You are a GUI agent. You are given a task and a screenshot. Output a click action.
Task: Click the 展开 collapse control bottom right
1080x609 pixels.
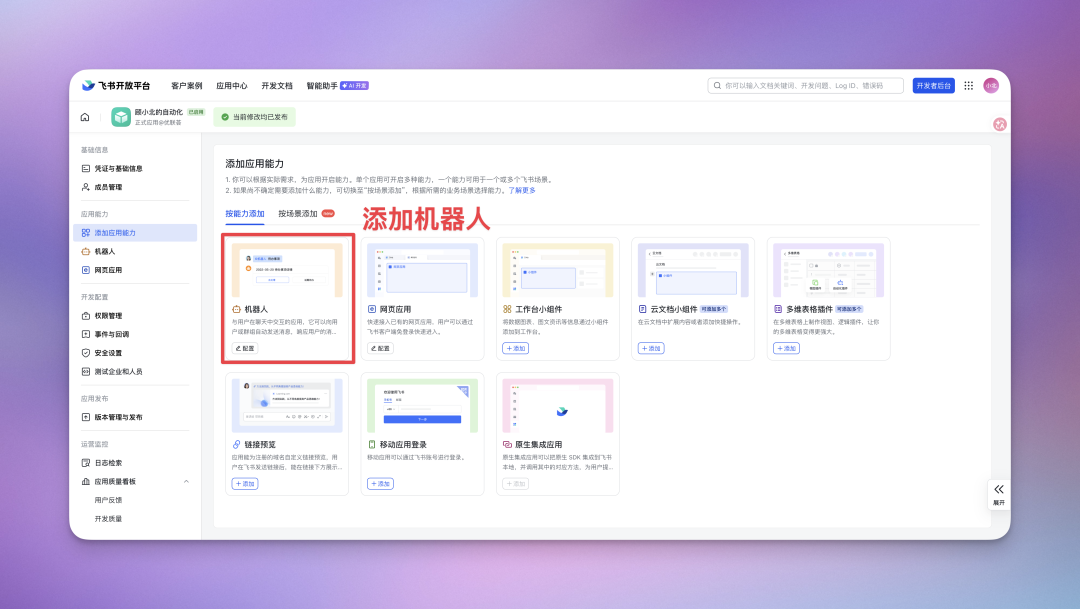998,493
